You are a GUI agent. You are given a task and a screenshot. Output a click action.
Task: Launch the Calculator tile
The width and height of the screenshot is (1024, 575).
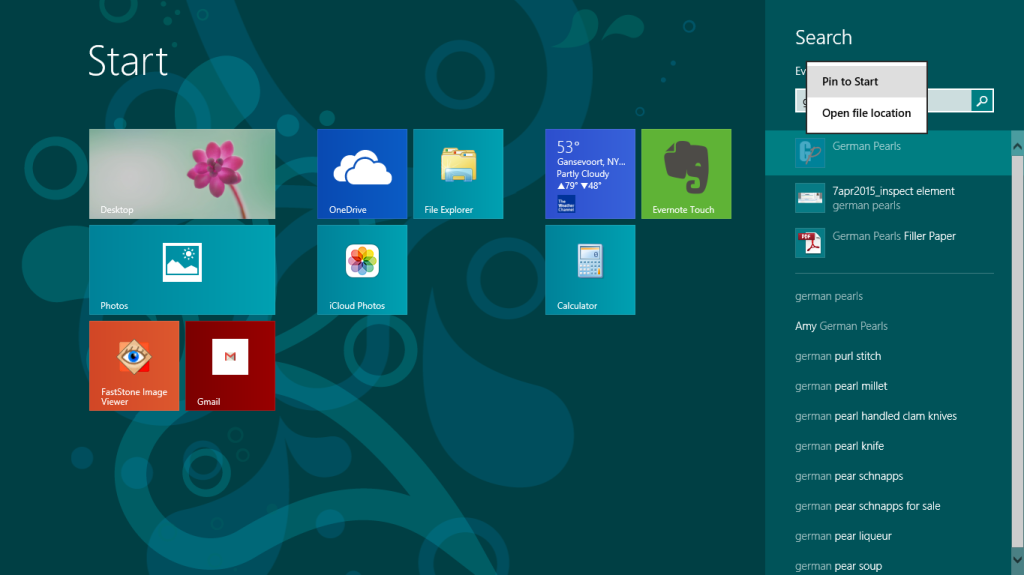(590, 270)
